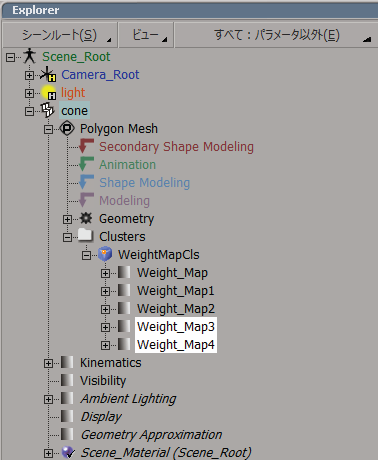
Task: Click the WeightMapCls cluster cube icon
Action: pyautogui.click(x=105, y=254)
